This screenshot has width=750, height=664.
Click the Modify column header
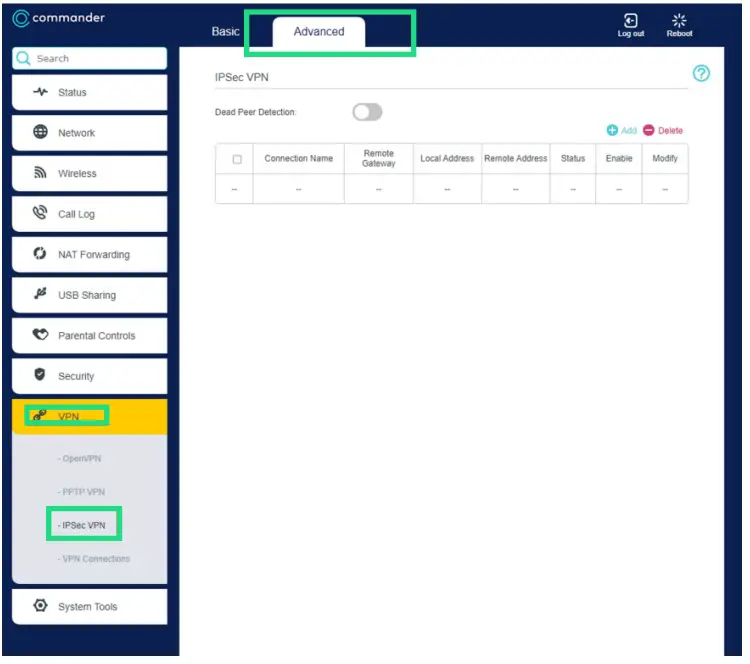[665, 159]
